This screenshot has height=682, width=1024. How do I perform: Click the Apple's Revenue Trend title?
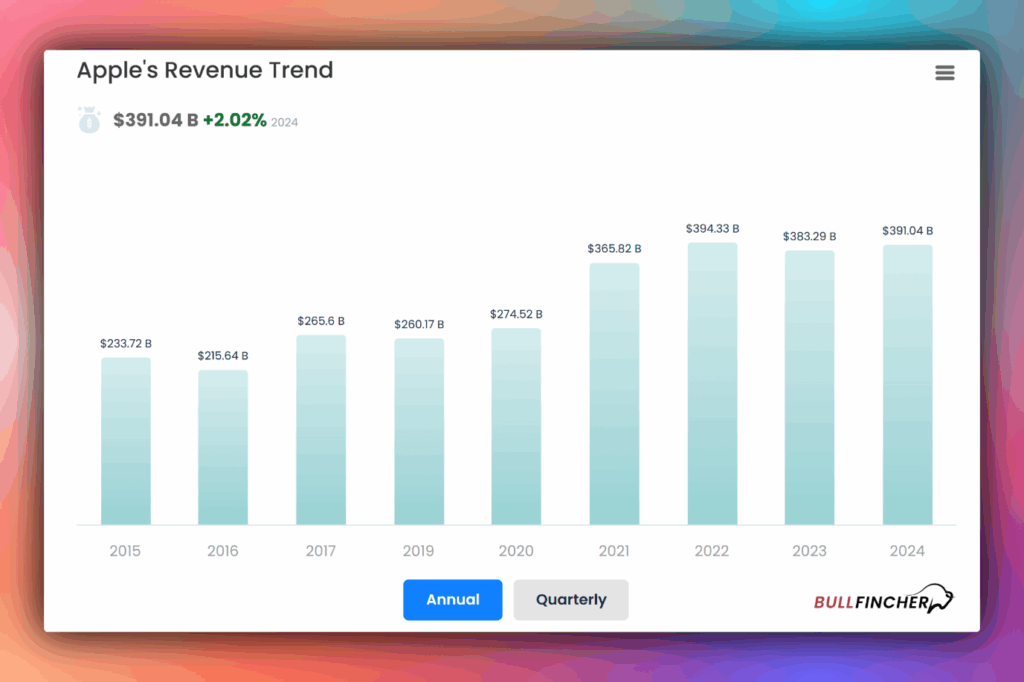205,70
